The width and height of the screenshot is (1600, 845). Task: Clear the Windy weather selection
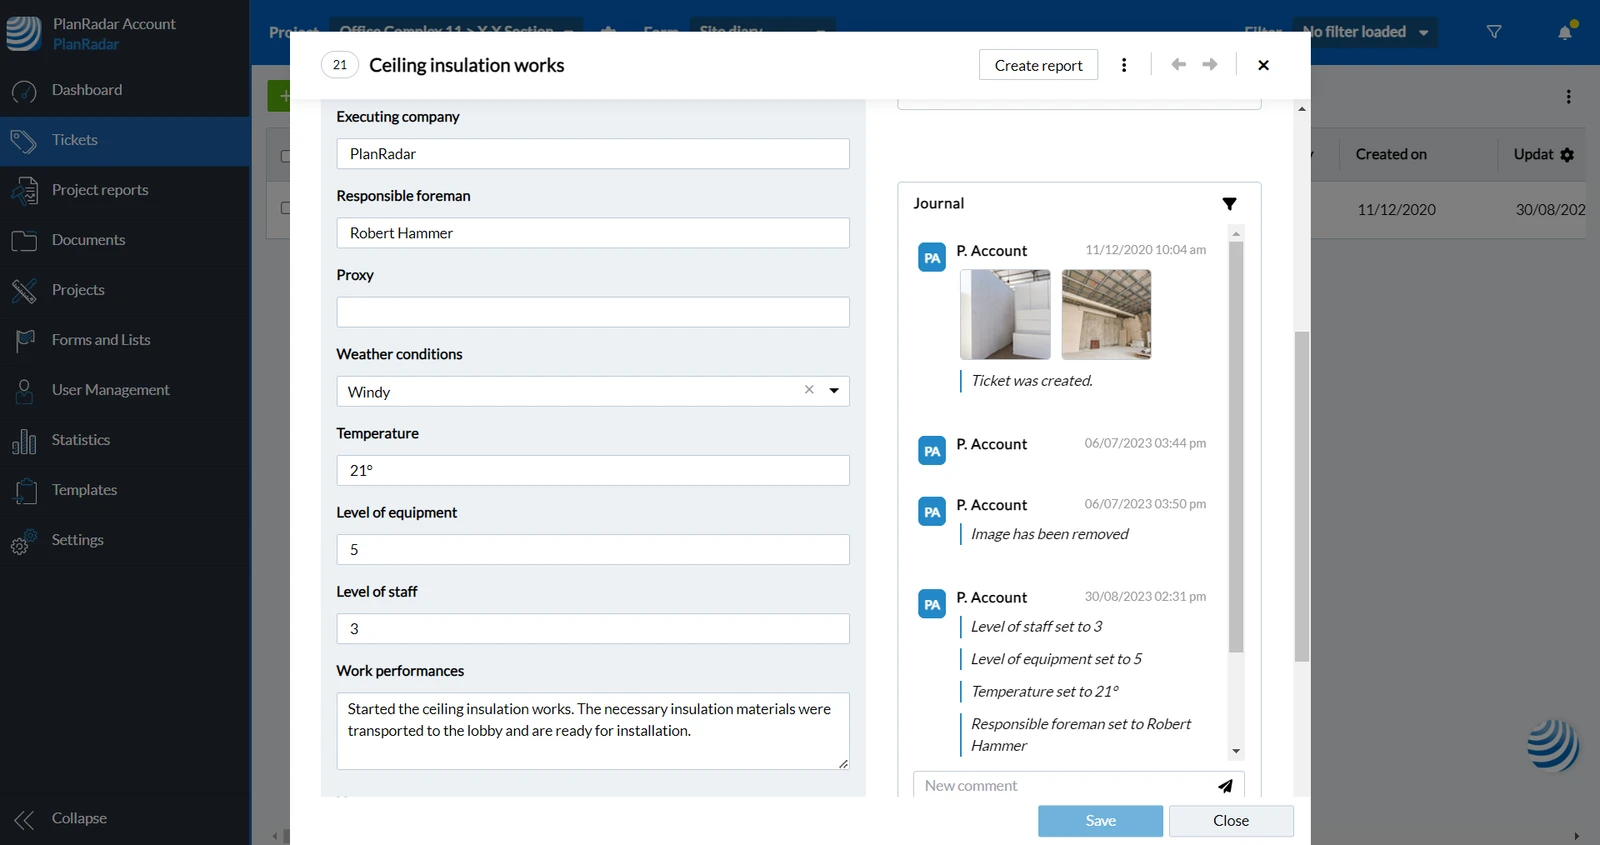tap(809, 390)
